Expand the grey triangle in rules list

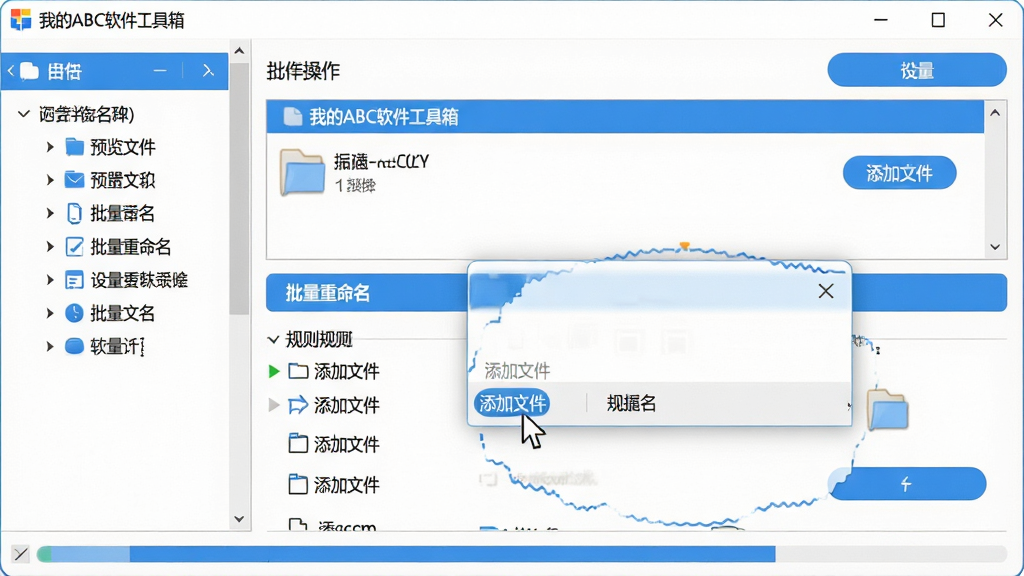tap(274, 405)
